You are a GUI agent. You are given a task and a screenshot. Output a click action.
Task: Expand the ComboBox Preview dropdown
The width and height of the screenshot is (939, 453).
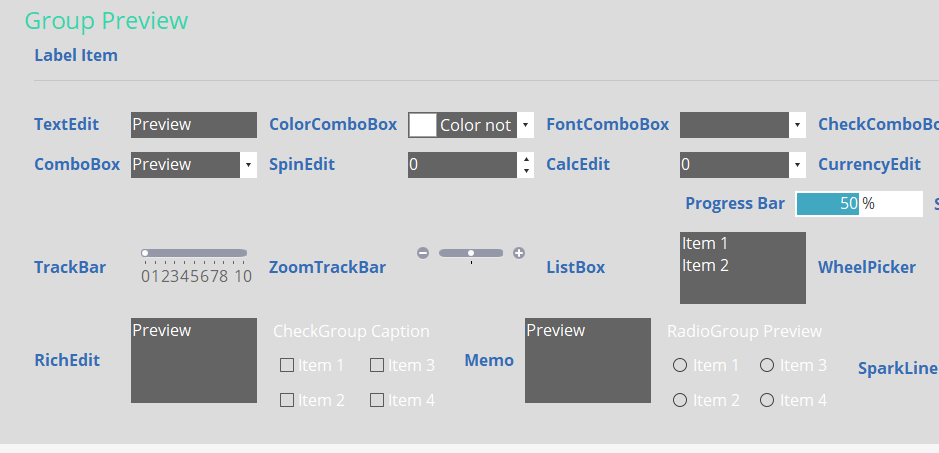click(249, 165)
